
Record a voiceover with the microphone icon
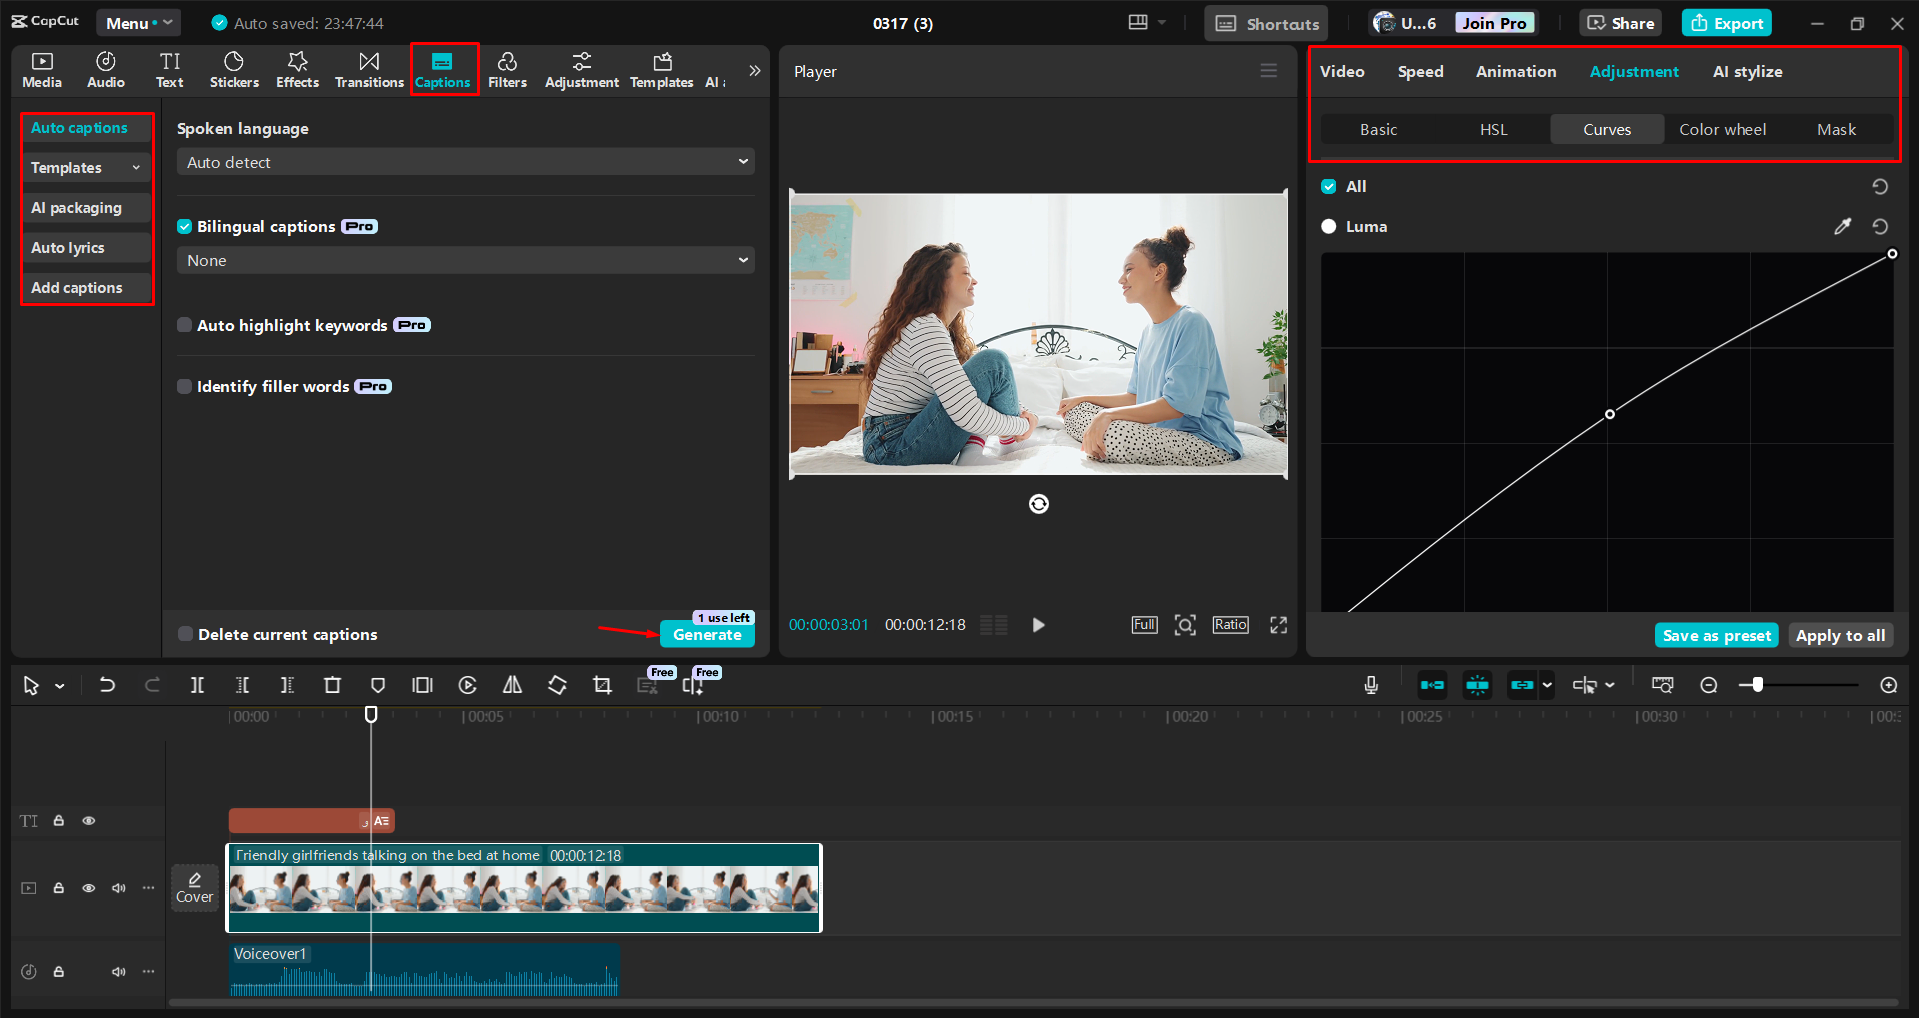pyautogui.click(x=1370, y=685)
